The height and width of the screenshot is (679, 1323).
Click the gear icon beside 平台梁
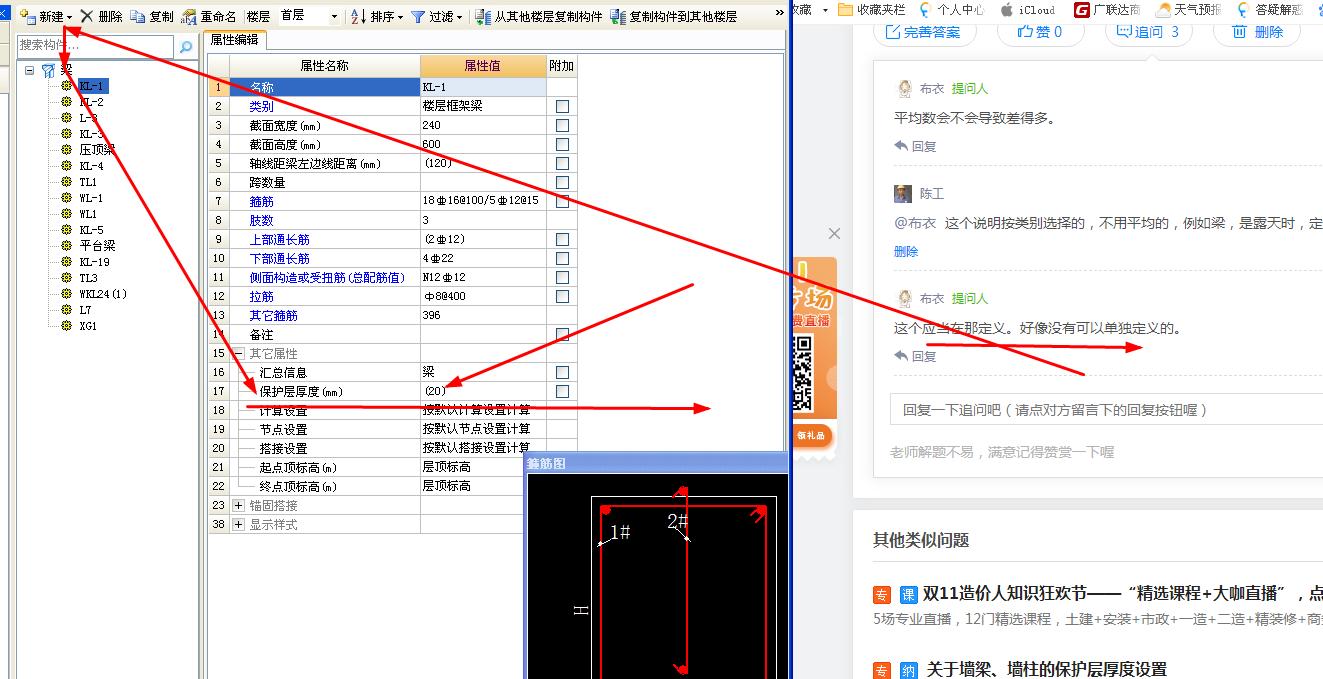pos(67,246)
